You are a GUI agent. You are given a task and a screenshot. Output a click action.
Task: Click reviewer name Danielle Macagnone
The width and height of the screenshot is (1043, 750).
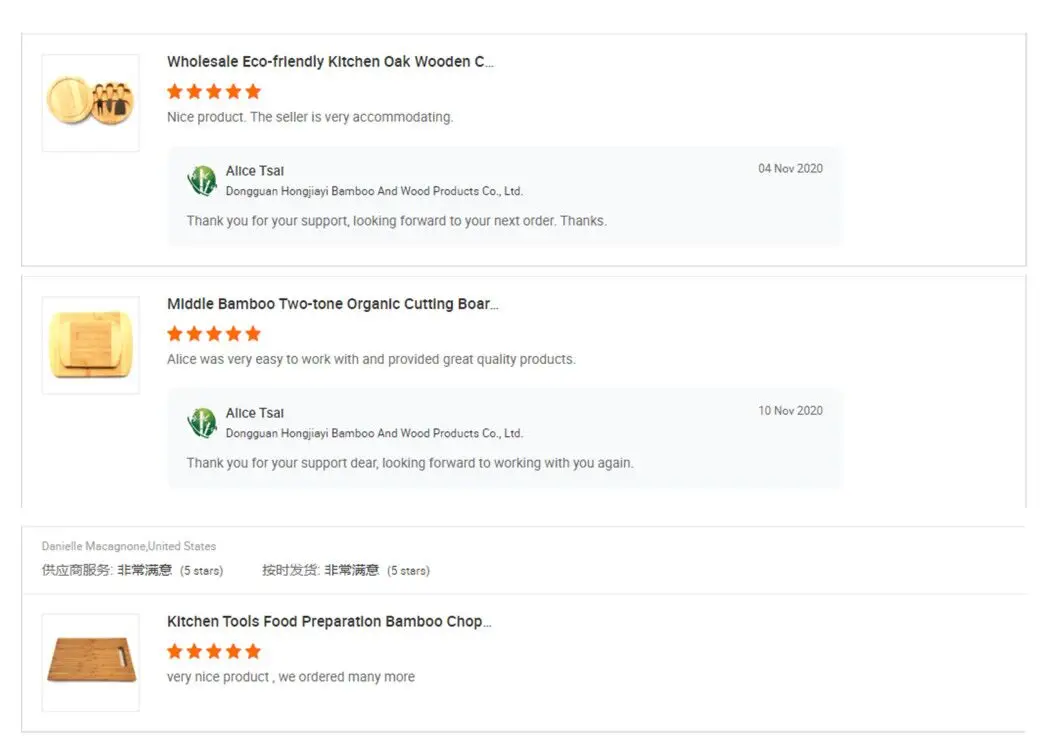94,546
